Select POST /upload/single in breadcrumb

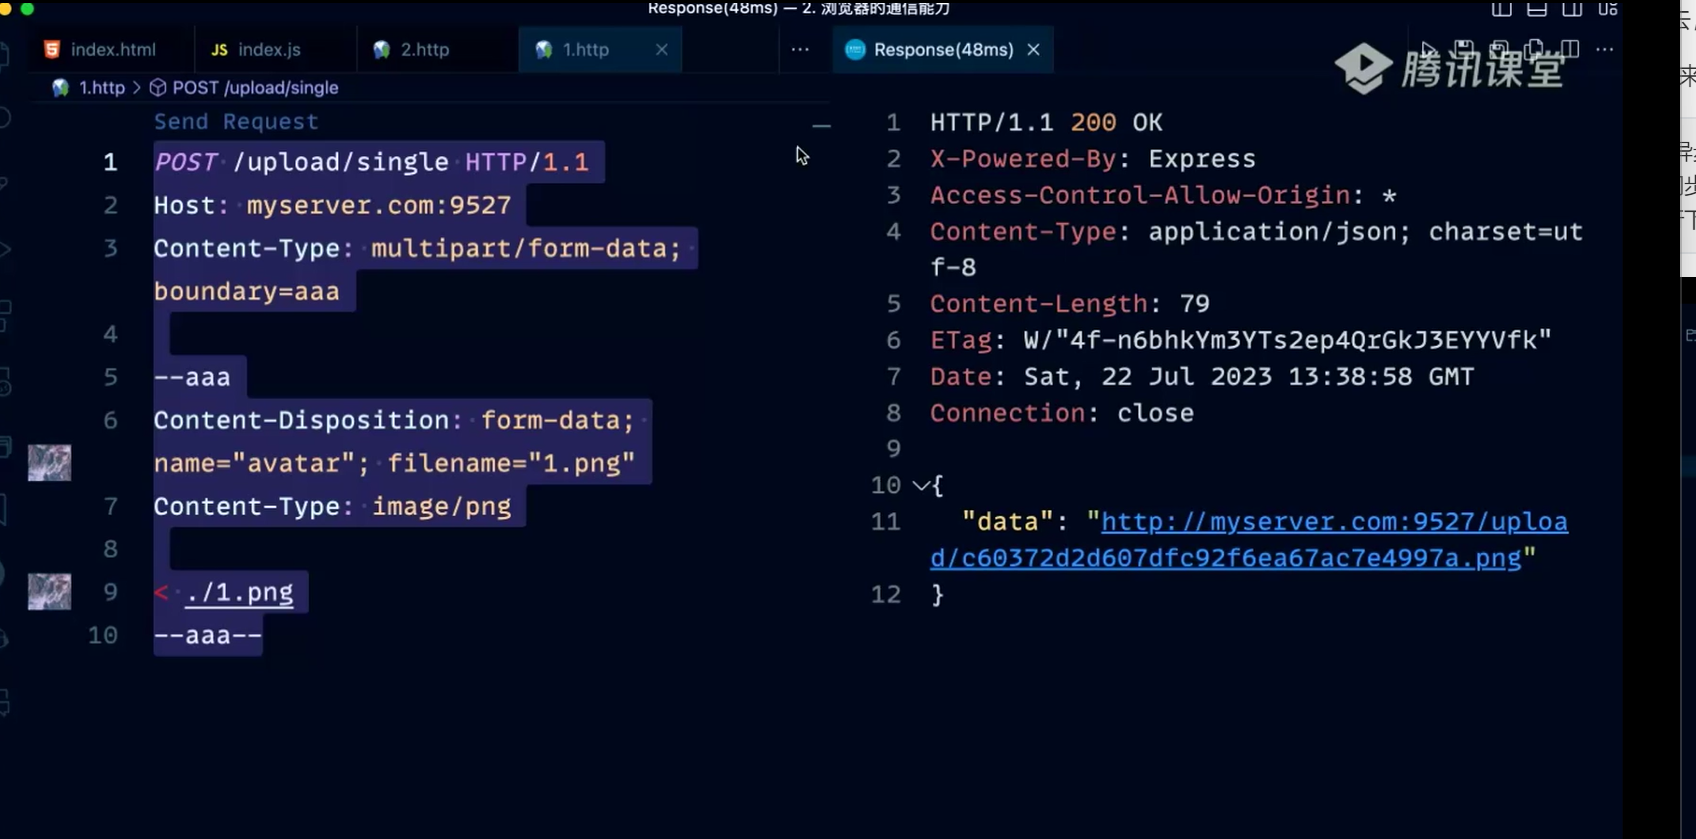[x=255, y=88]
